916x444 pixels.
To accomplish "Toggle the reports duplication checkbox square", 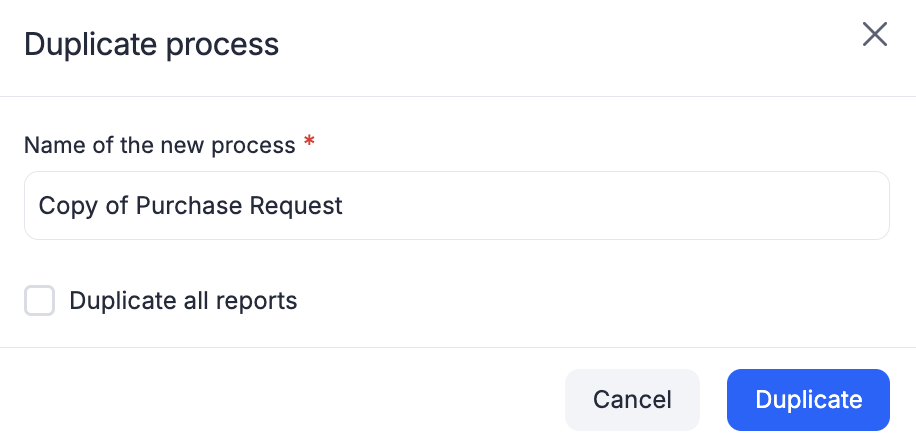I will point(39,301).
